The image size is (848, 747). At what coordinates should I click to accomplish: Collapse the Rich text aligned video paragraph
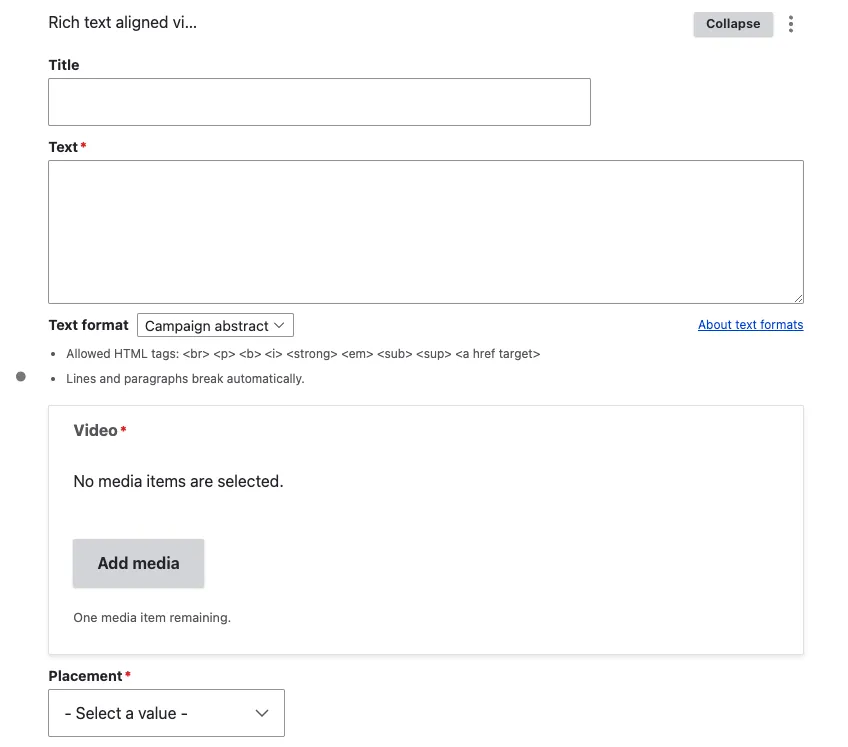[733, 24]
